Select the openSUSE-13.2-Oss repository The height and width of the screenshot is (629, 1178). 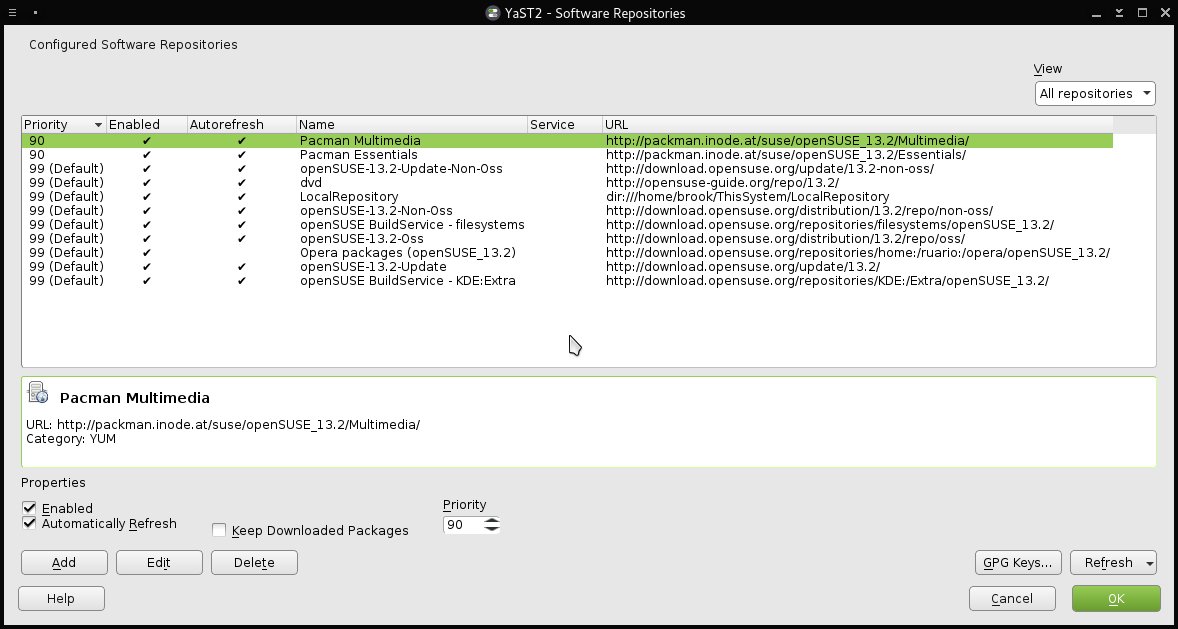[567, 239]
